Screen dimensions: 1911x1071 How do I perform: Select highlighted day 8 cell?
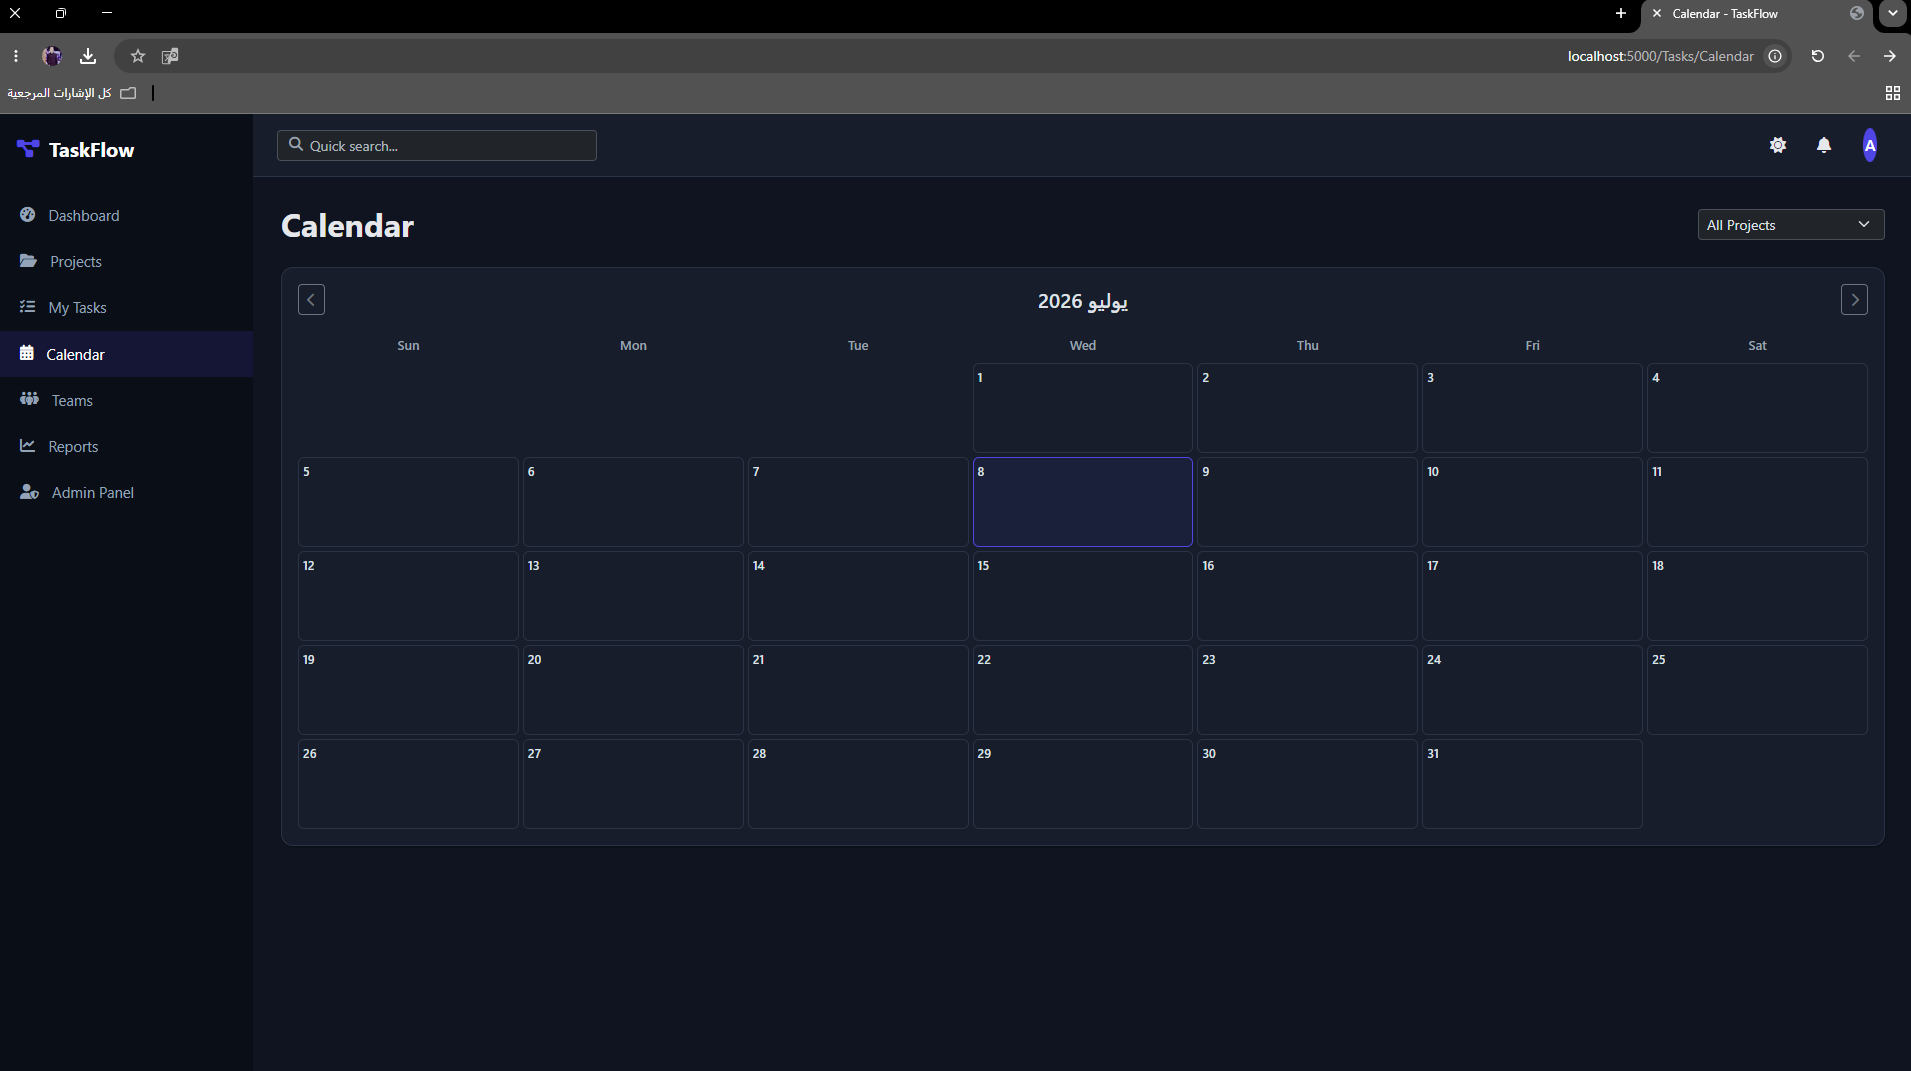(x=1082, y=502)
